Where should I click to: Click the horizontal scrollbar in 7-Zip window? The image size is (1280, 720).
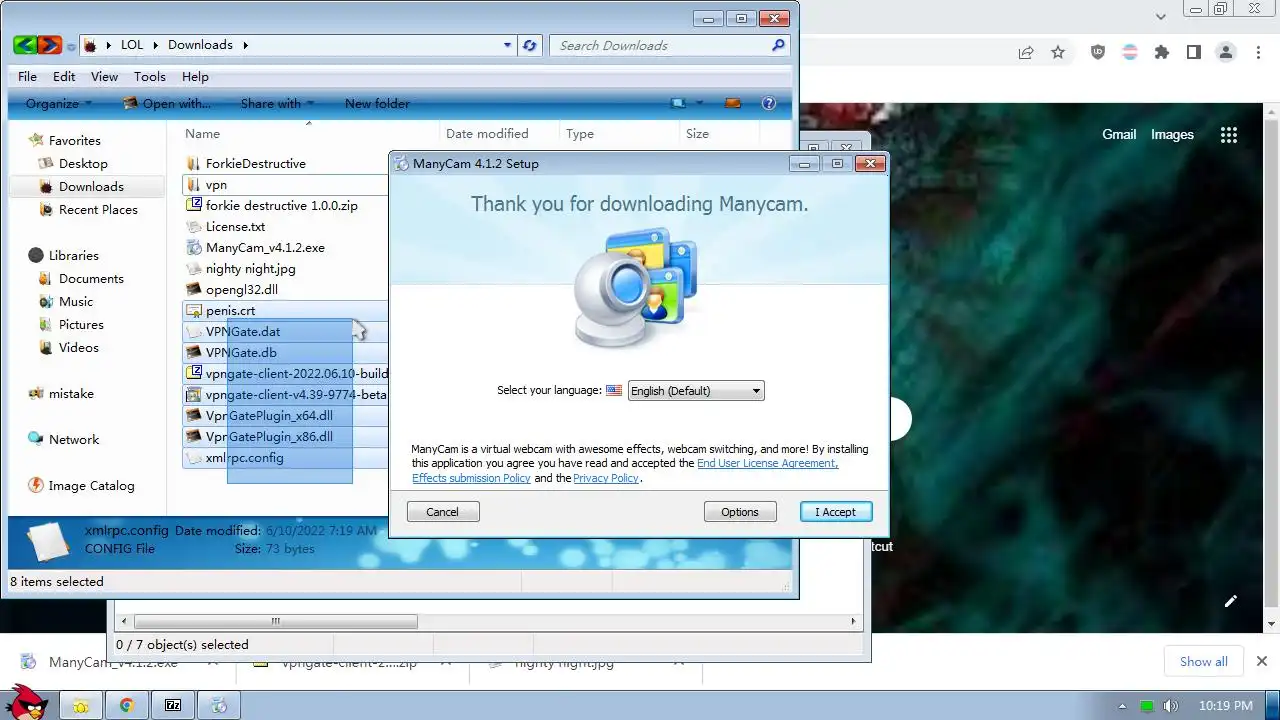275,621
